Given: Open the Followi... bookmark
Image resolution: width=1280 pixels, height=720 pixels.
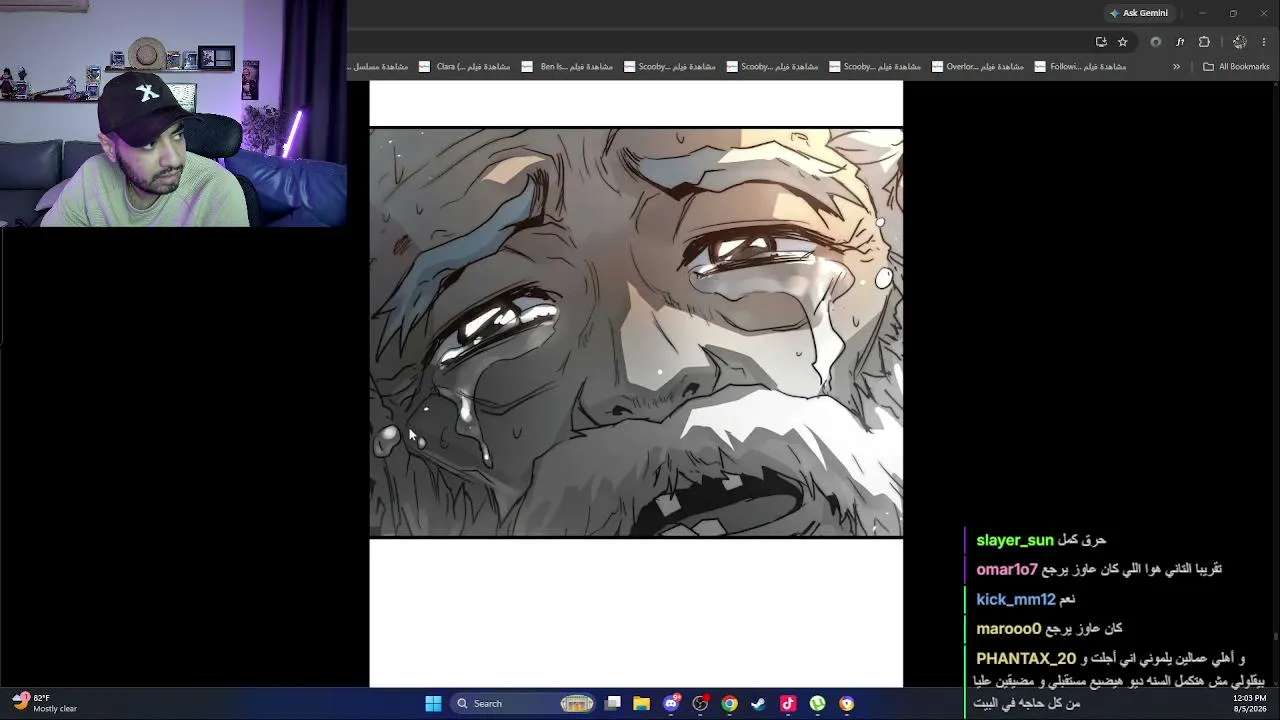Looking at the screenshot, I should [1080, 67].
